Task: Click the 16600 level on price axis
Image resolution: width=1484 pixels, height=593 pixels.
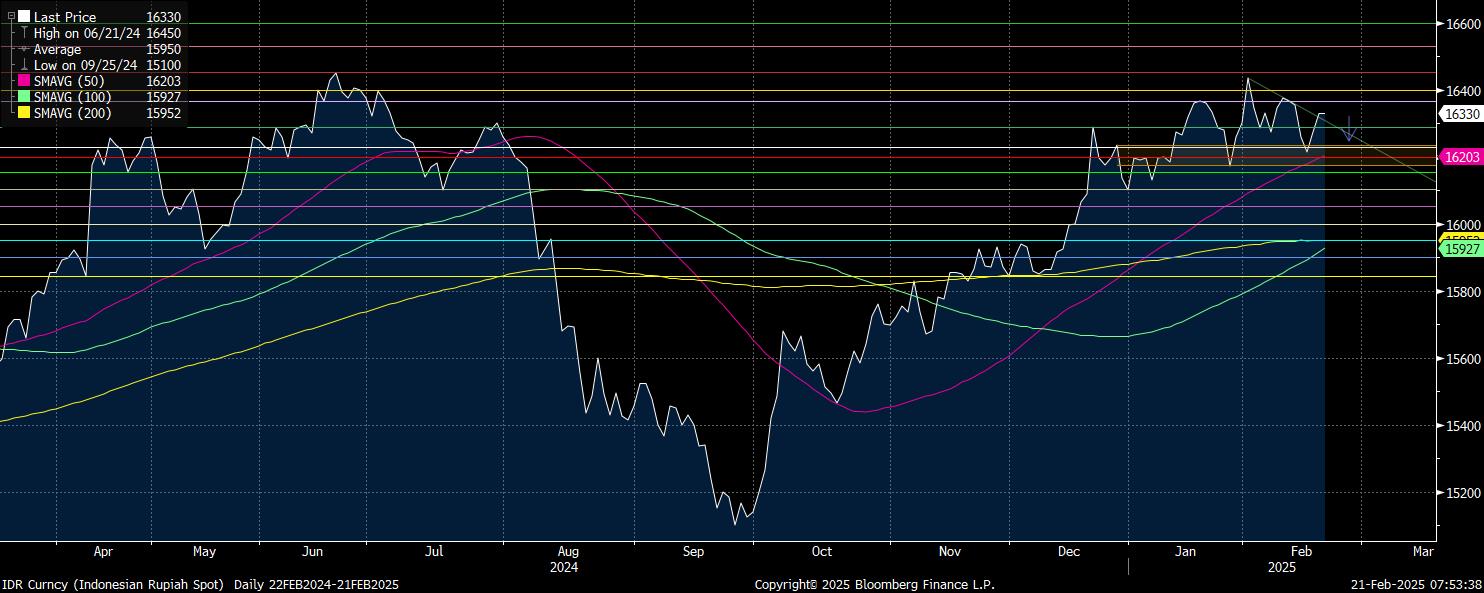Action: (1460, 23)
